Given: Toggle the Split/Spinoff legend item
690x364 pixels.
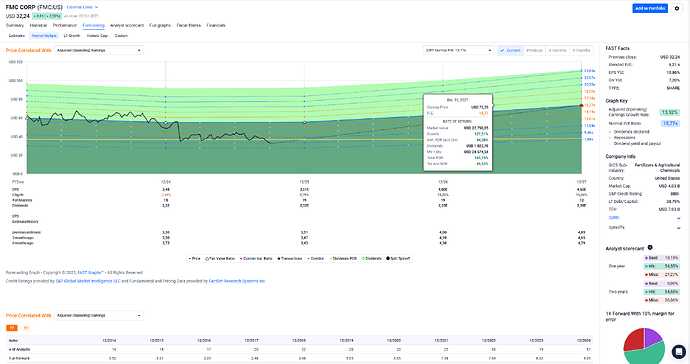Looking at the screenshot, I should coord(398,258).
